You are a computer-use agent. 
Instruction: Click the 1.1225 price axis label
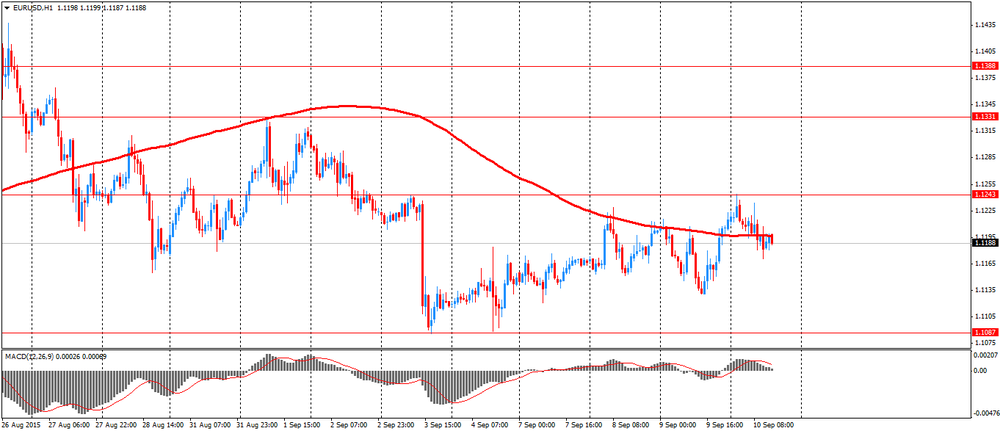point(985,210)
